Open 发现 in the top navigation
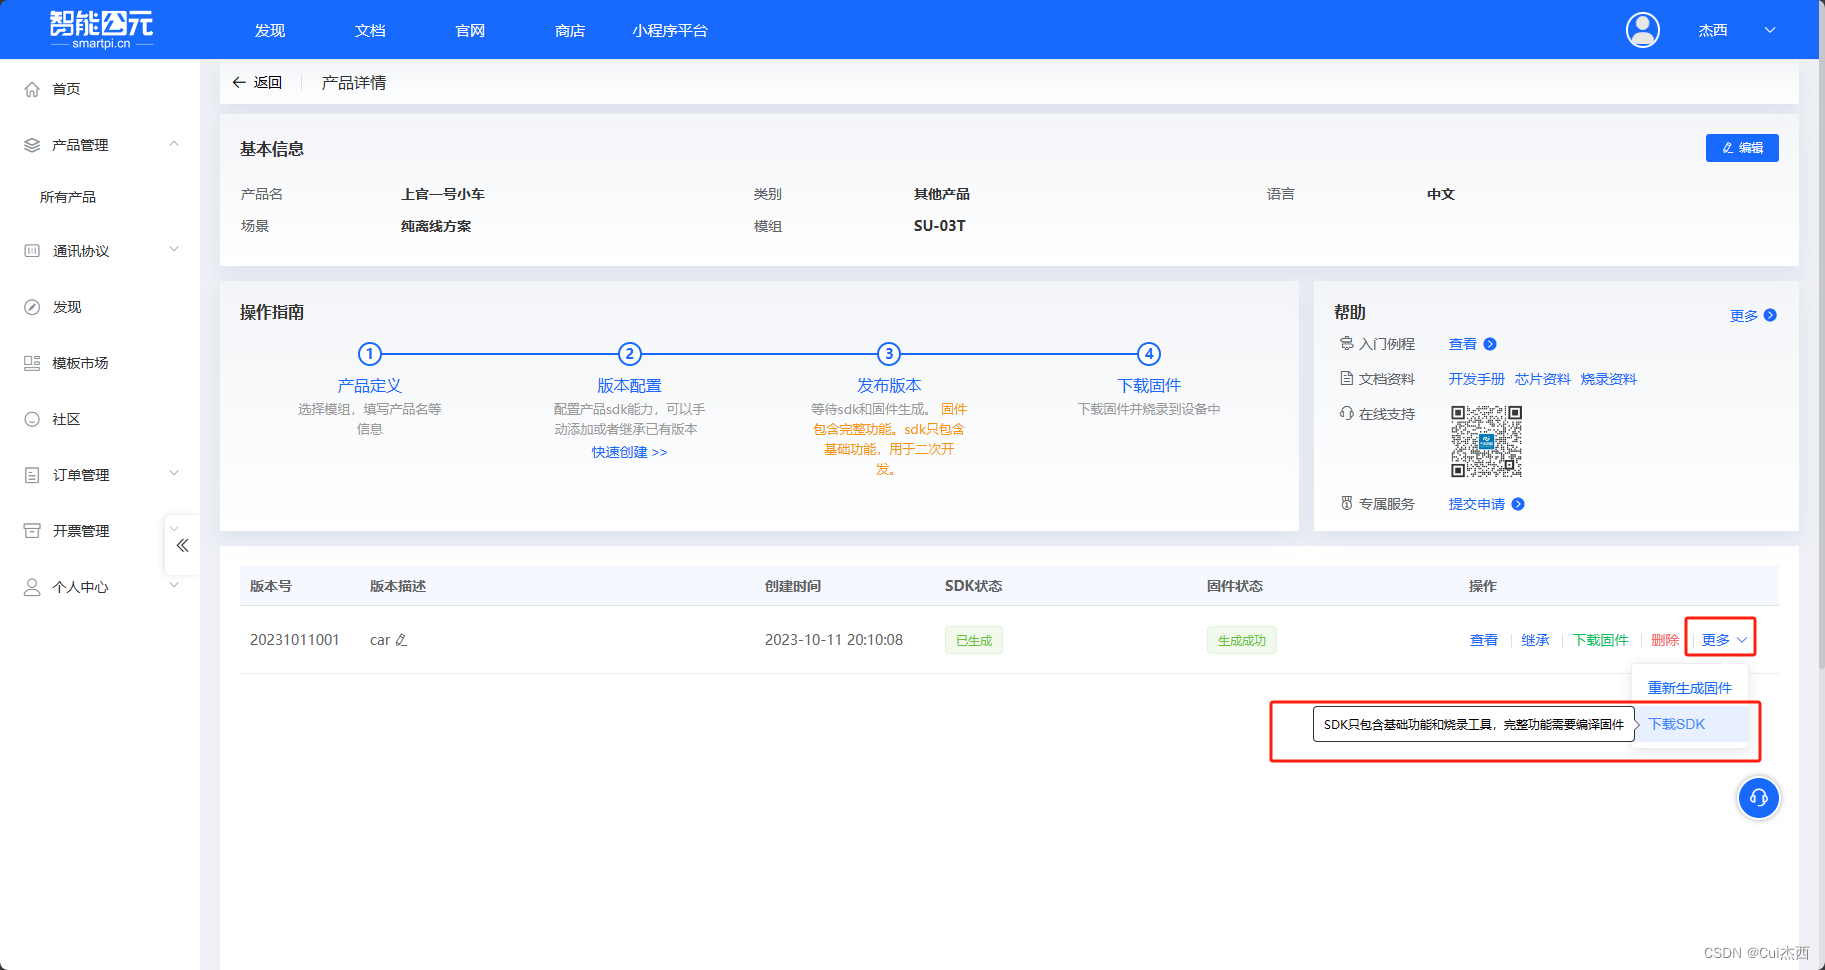 [270, 31]
